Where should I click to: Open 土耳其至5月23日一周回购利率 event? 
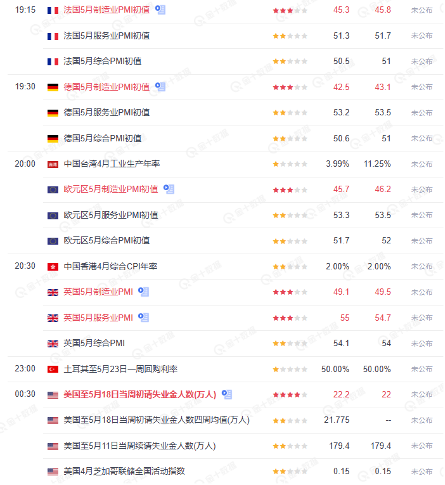tap(121, 369)
